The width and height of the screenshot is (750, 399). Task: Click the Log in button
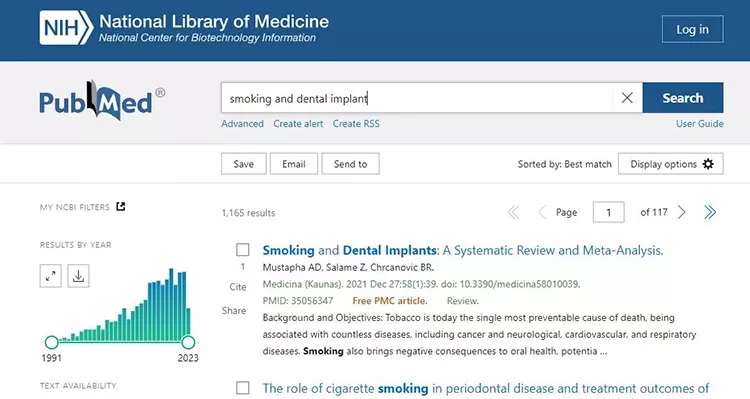click(693, 29)
